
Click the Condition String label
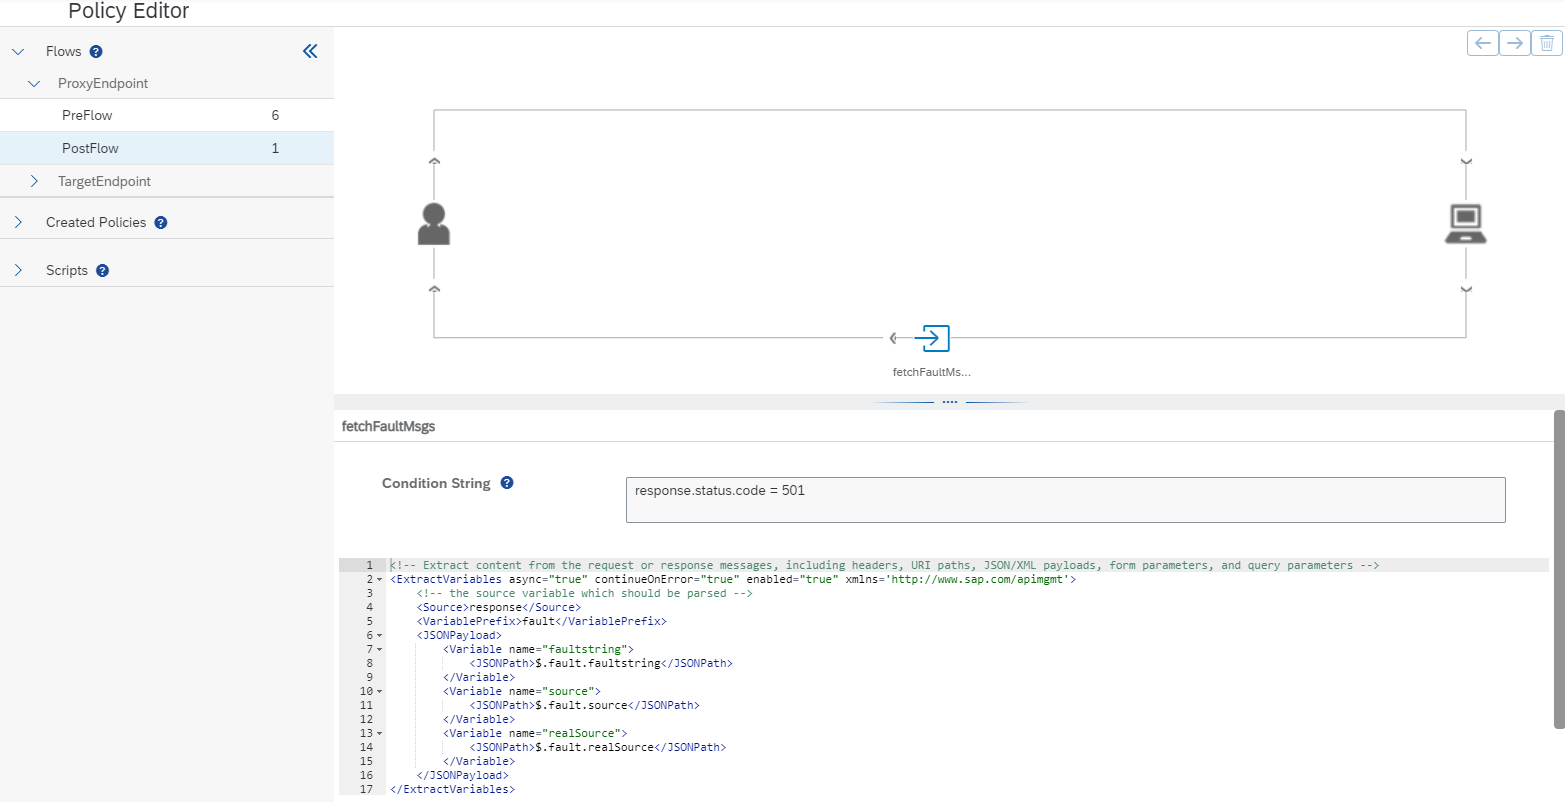point(436,483)
